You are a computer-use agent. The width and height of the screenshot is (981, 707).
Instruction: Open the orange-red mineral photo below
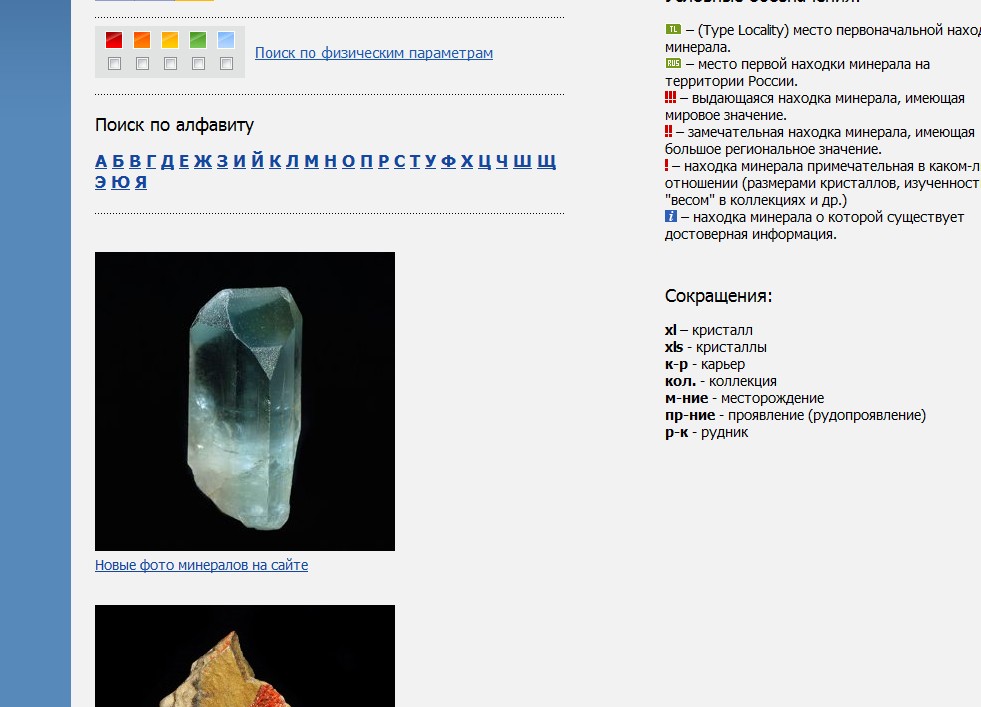click(x=245, y=656)
